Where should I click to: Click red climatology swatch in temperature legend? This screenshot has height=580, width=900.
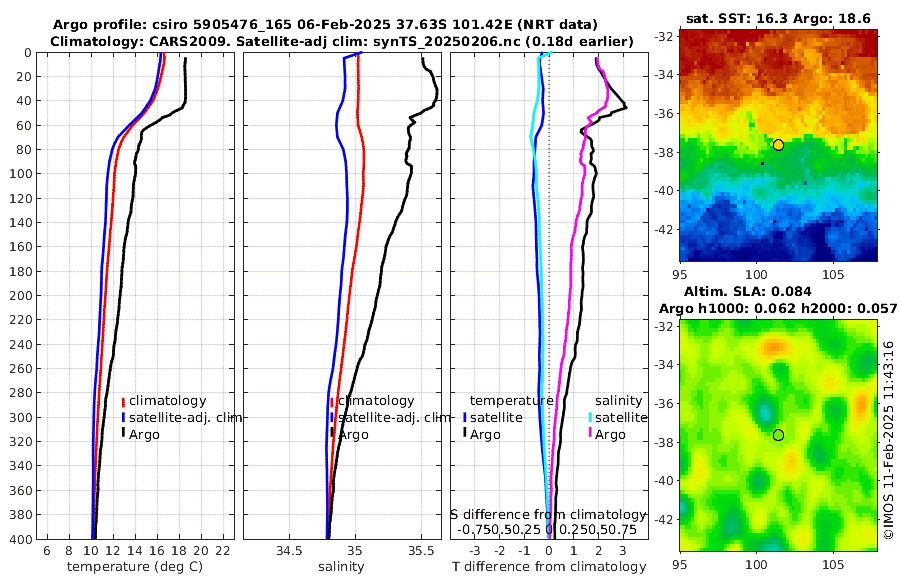[x=123, y=401]
